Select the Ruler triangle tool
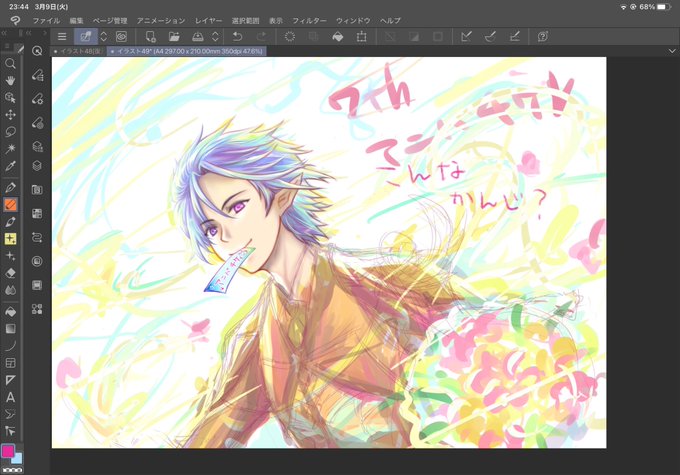Image resolution: width=680 pixels, height=475 pixels. click(10, 380)
